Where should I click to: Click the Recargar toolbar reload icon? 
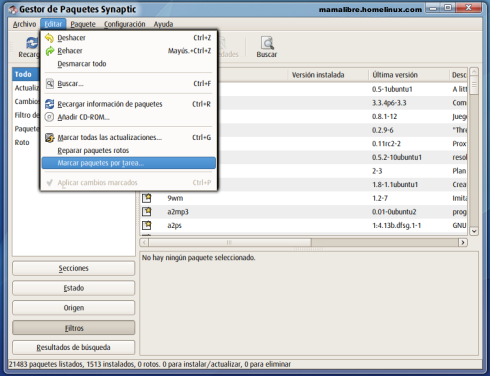(32, 43)
